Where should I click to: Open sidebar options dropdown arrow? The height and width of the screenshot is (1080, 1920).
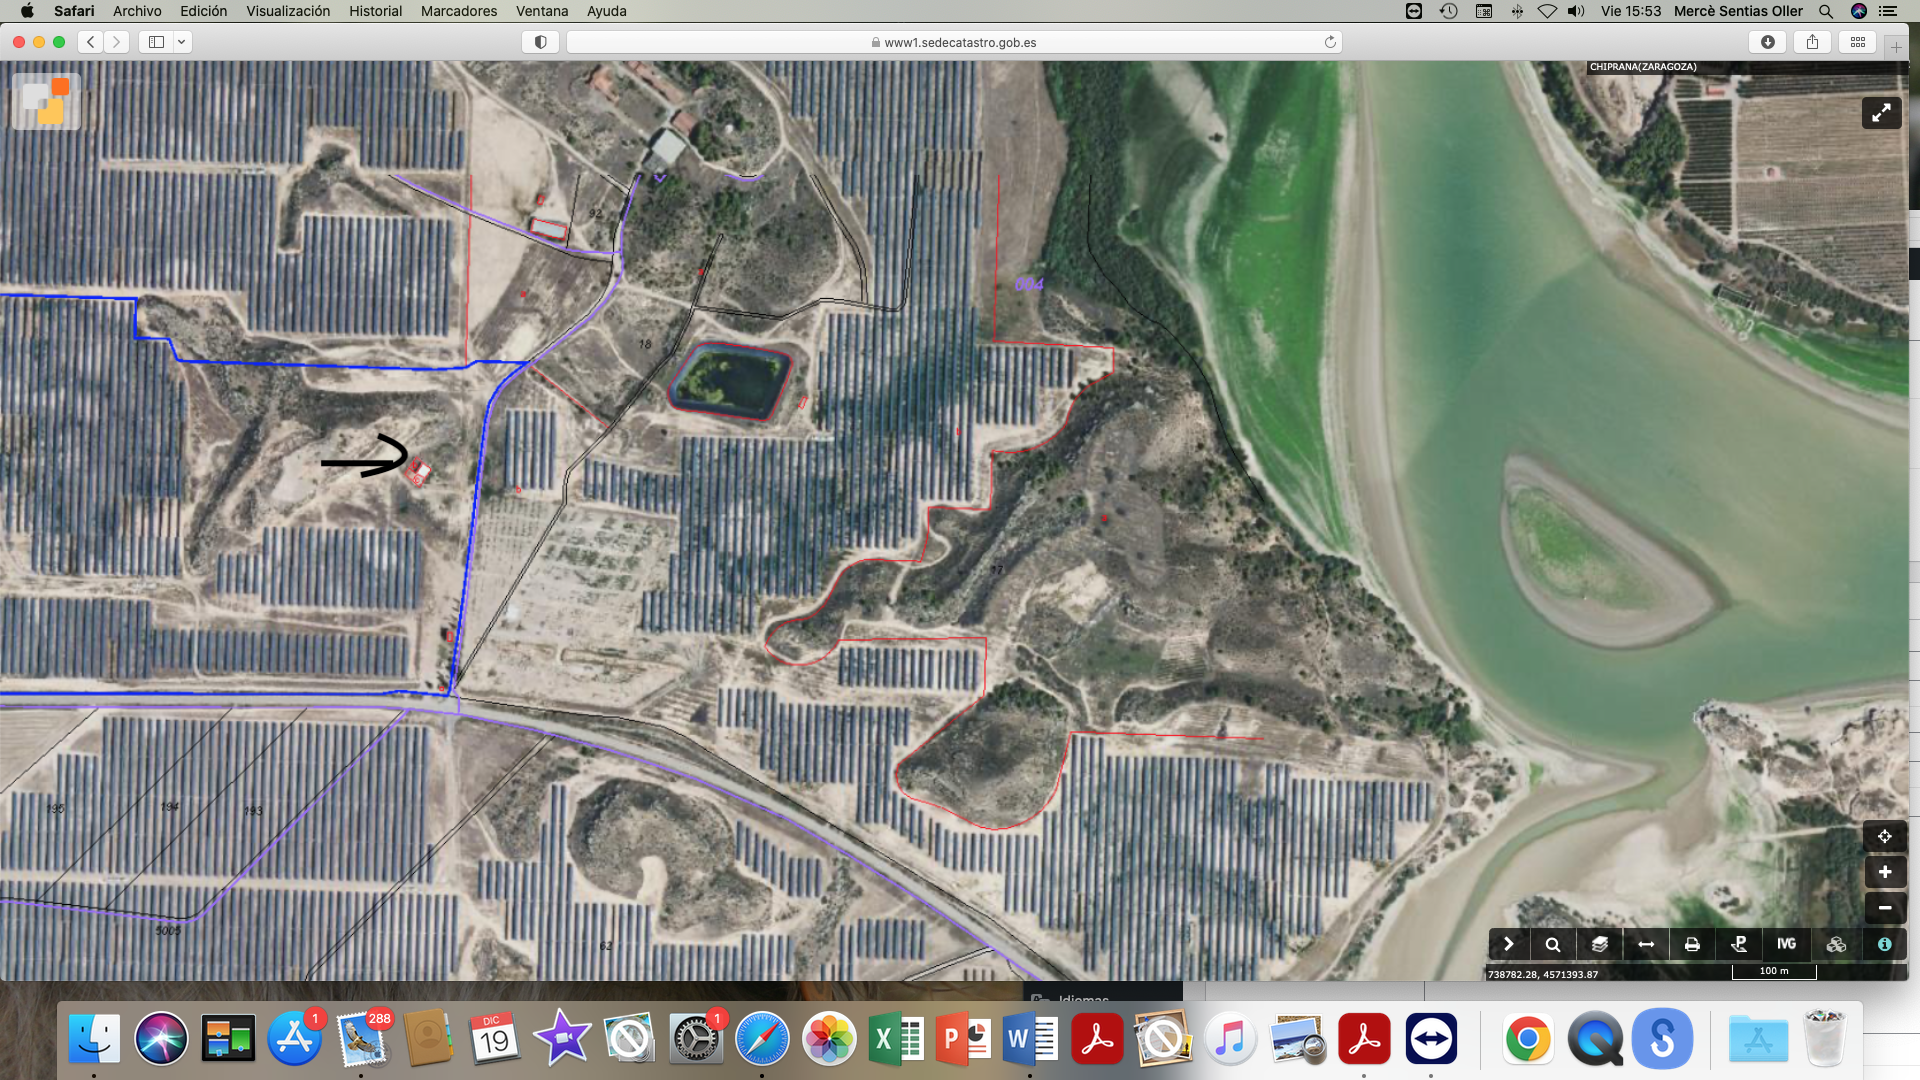click(182, 42)
